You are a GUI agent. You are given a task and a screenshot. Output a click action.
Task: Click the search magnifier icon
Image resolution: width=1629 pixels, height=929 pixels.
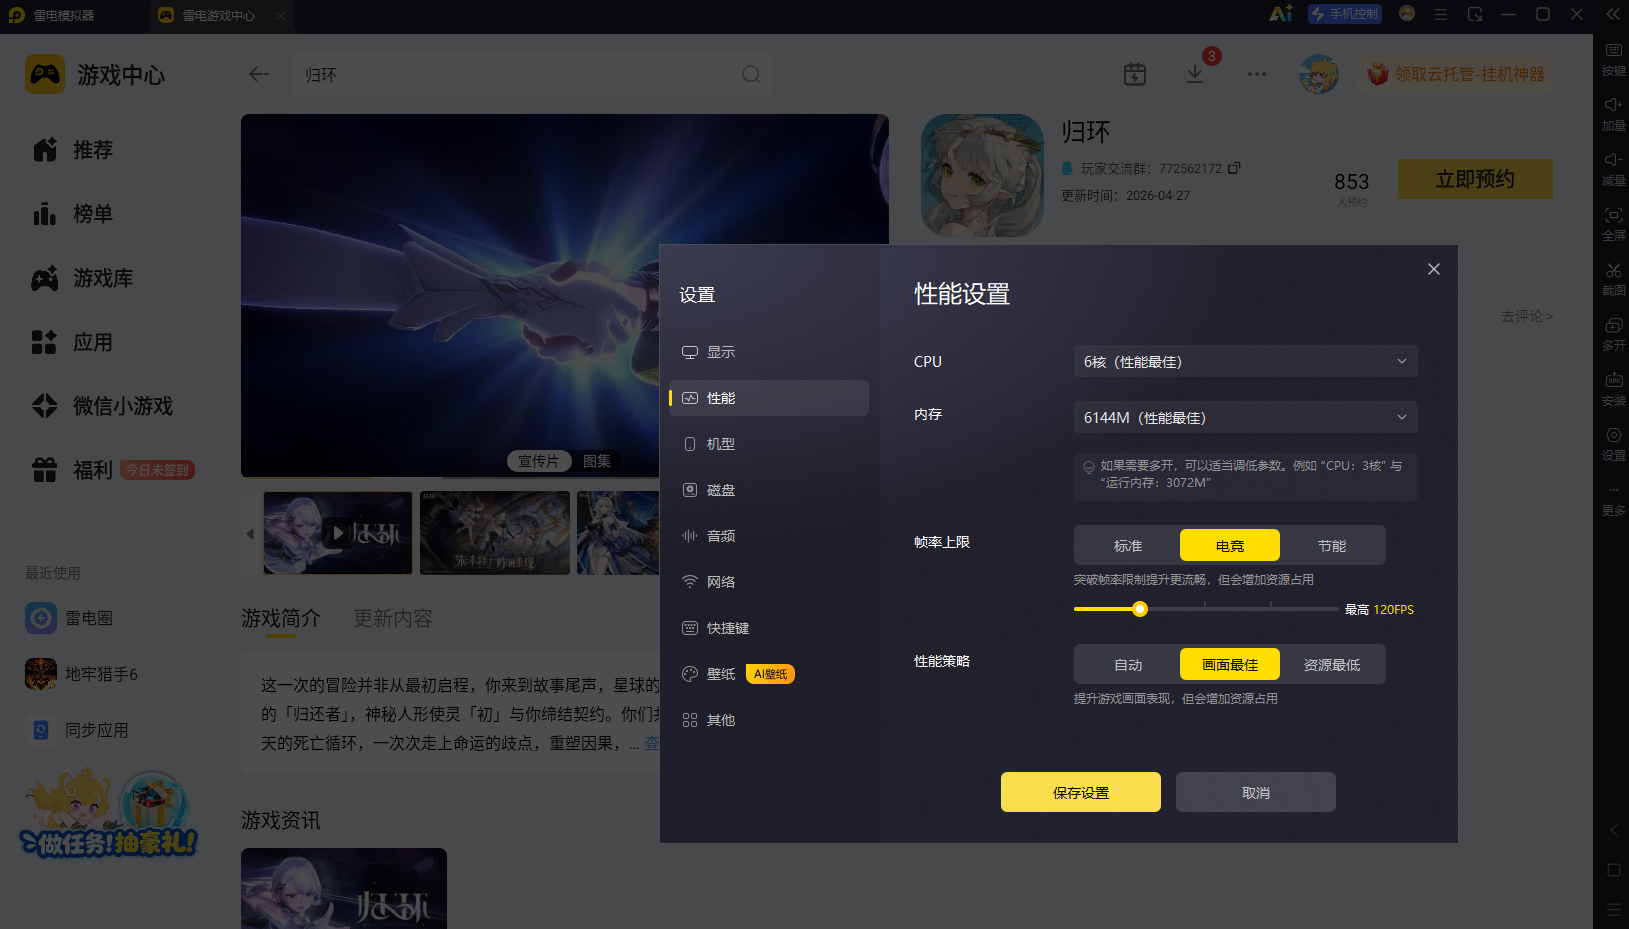(751, 74)
